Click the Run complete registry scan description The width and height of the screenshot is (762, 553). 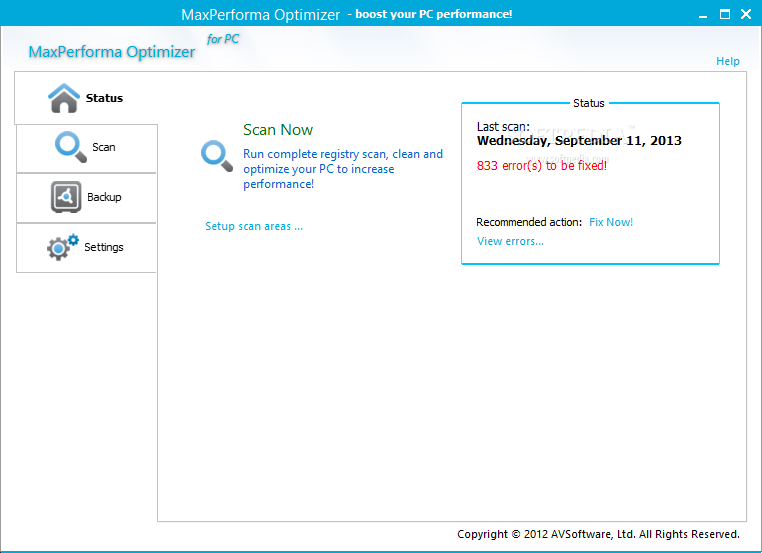[343, 169]
